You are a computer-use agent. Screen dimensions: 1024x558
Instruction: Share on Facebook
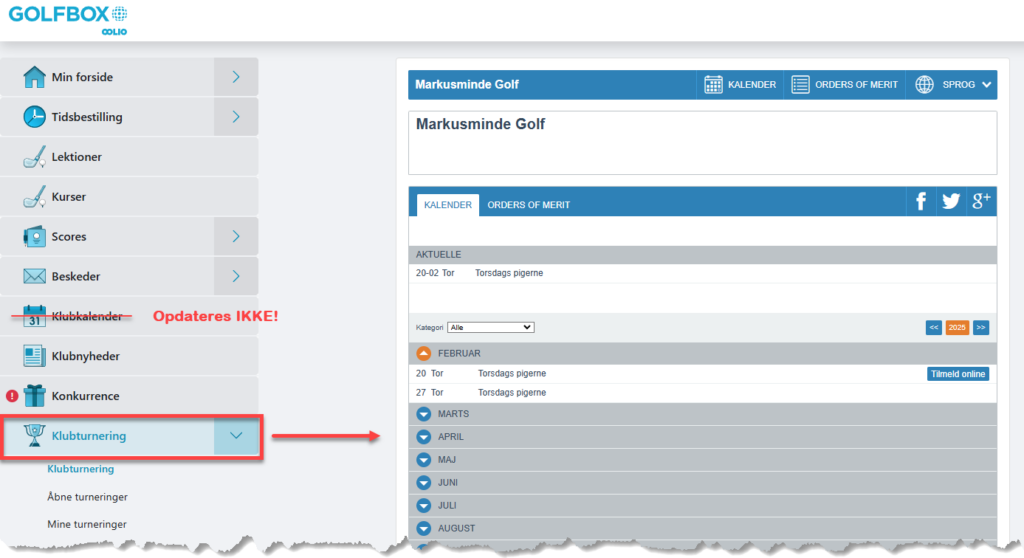pos(921,201)
